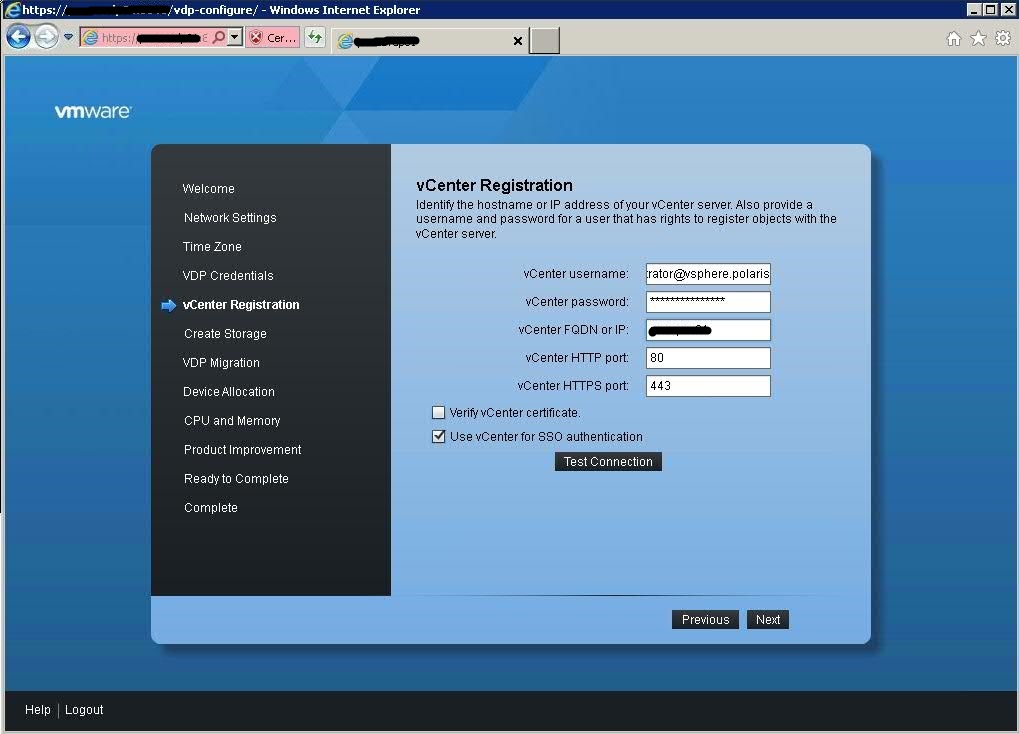Viewport: 1019px width, 734px height.
Task: Uncheck Use vCenter for SSO authentication
Action: (439, 436)
